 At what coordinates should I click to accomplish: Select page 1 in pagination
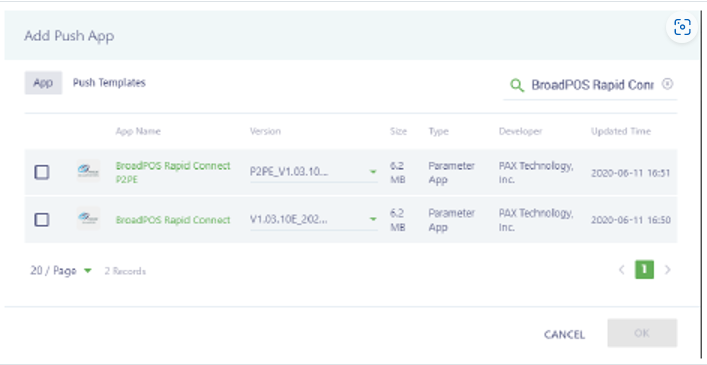click(x=644, y=269)
